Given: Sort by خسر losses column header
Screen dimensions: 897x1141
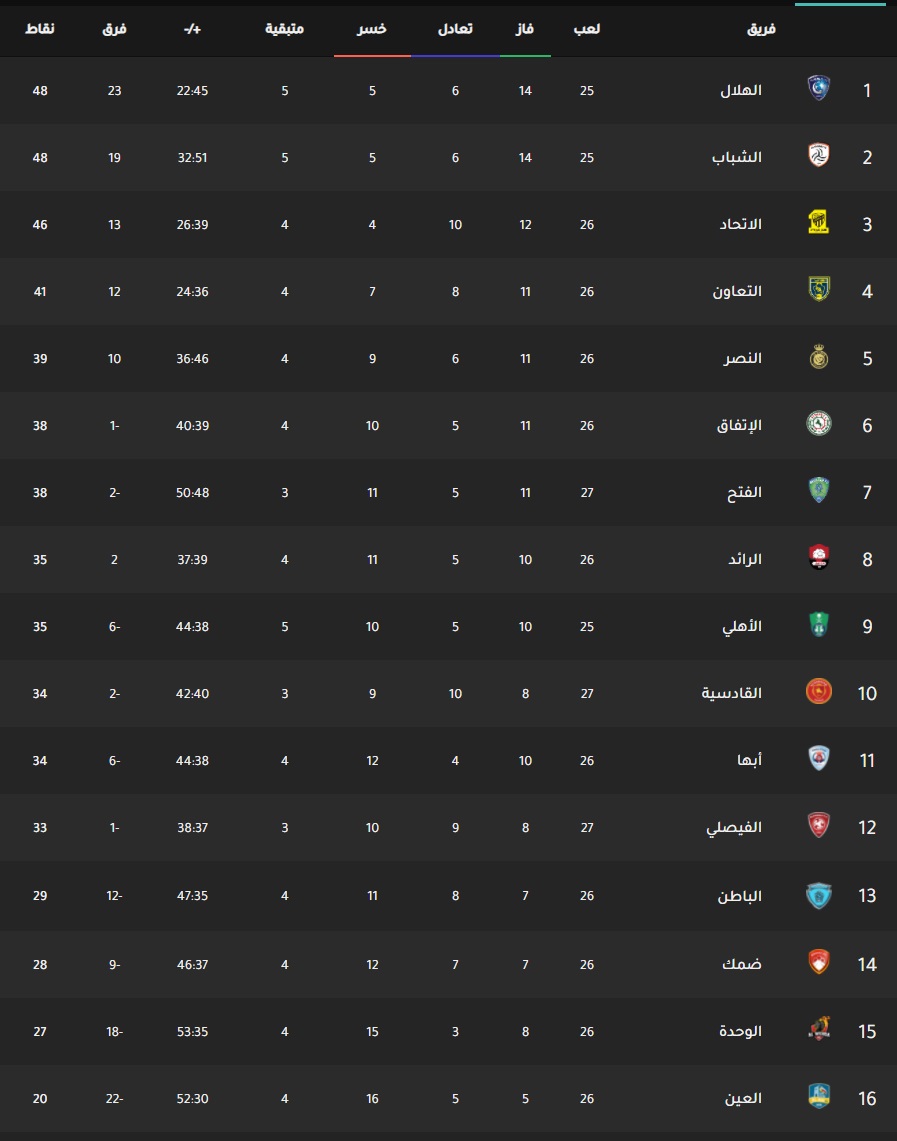Looking at the screenshot, I should click(372, 29).
